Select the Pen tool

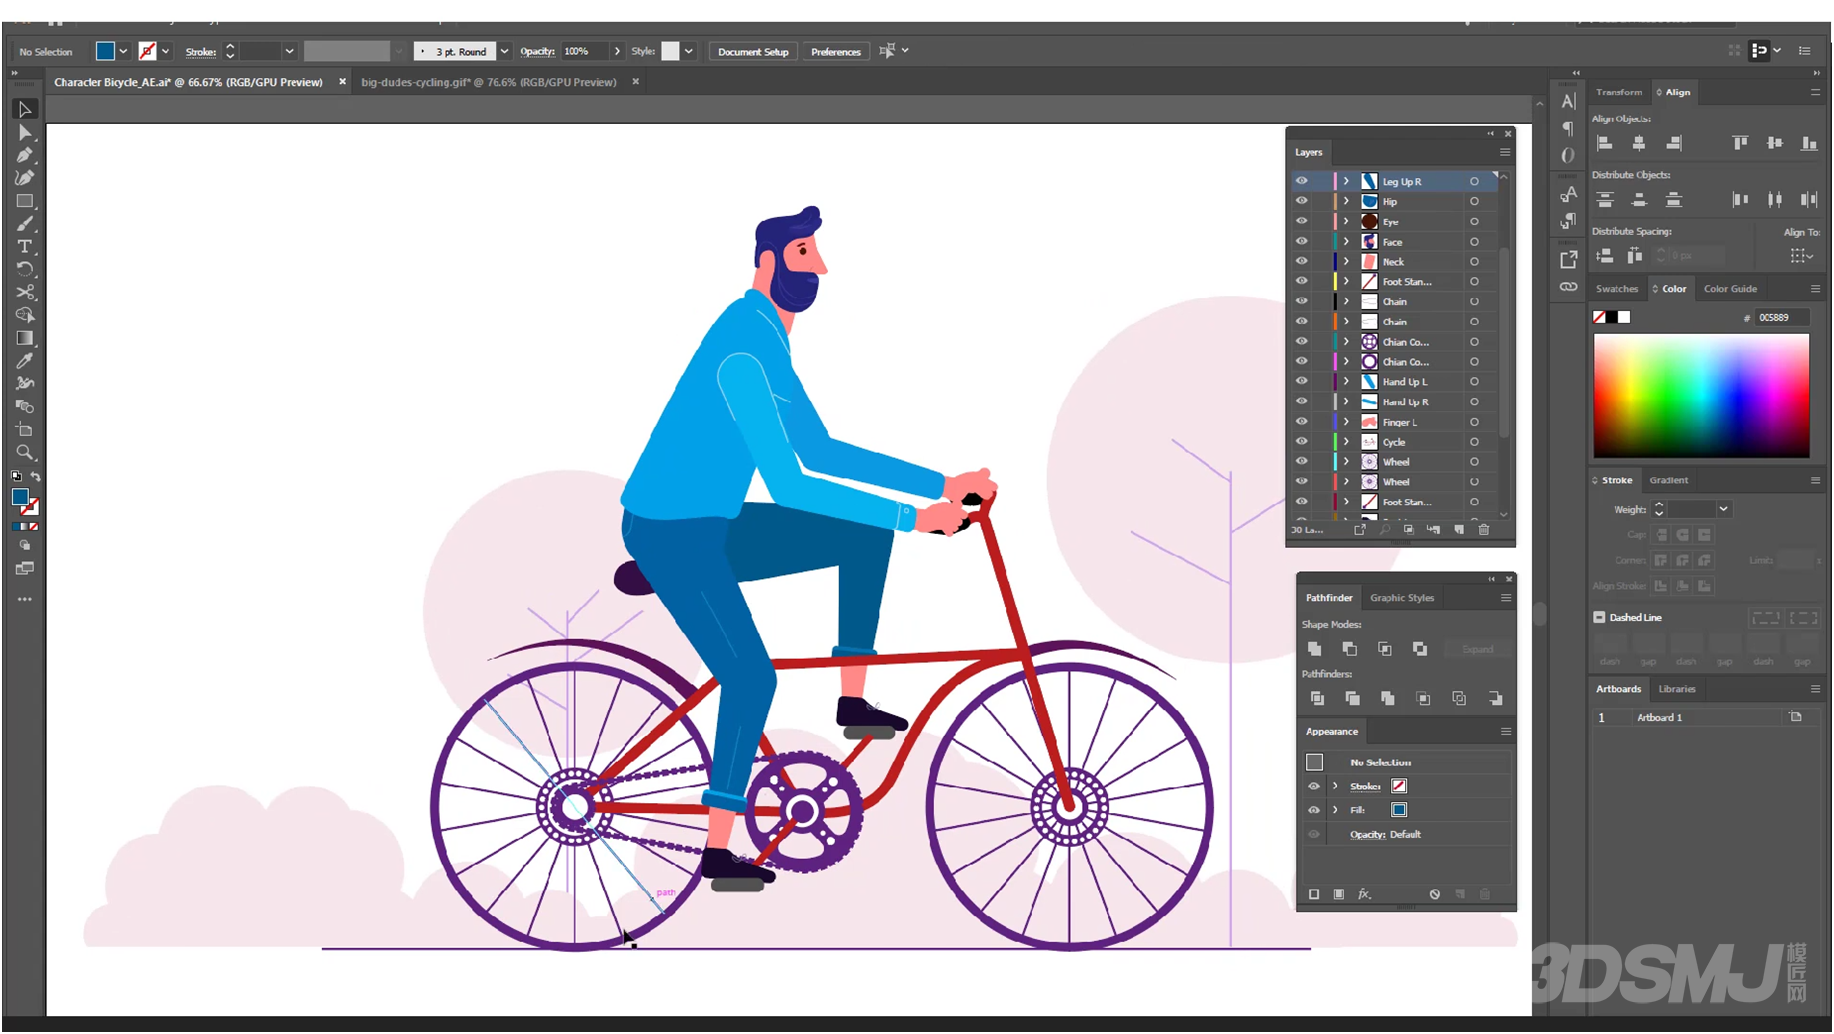(x=25, y=155)
